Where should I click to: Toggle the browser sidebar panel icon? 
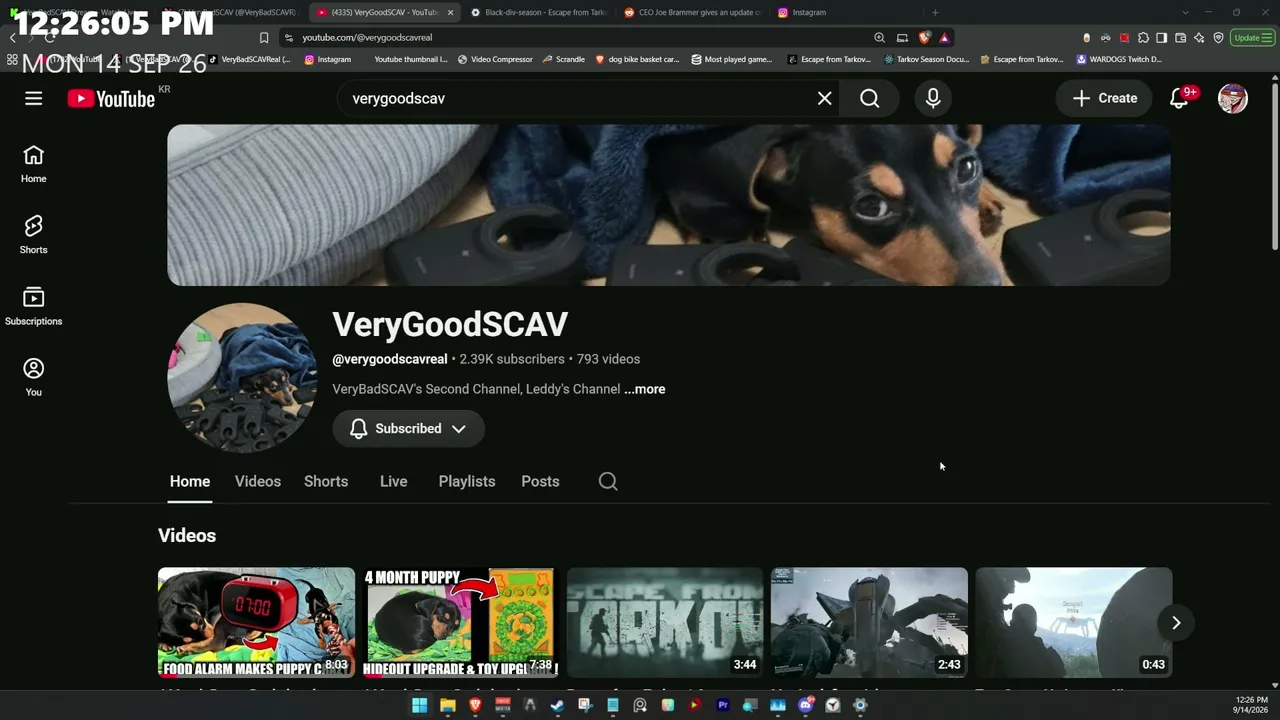(x=1161, y=37)
